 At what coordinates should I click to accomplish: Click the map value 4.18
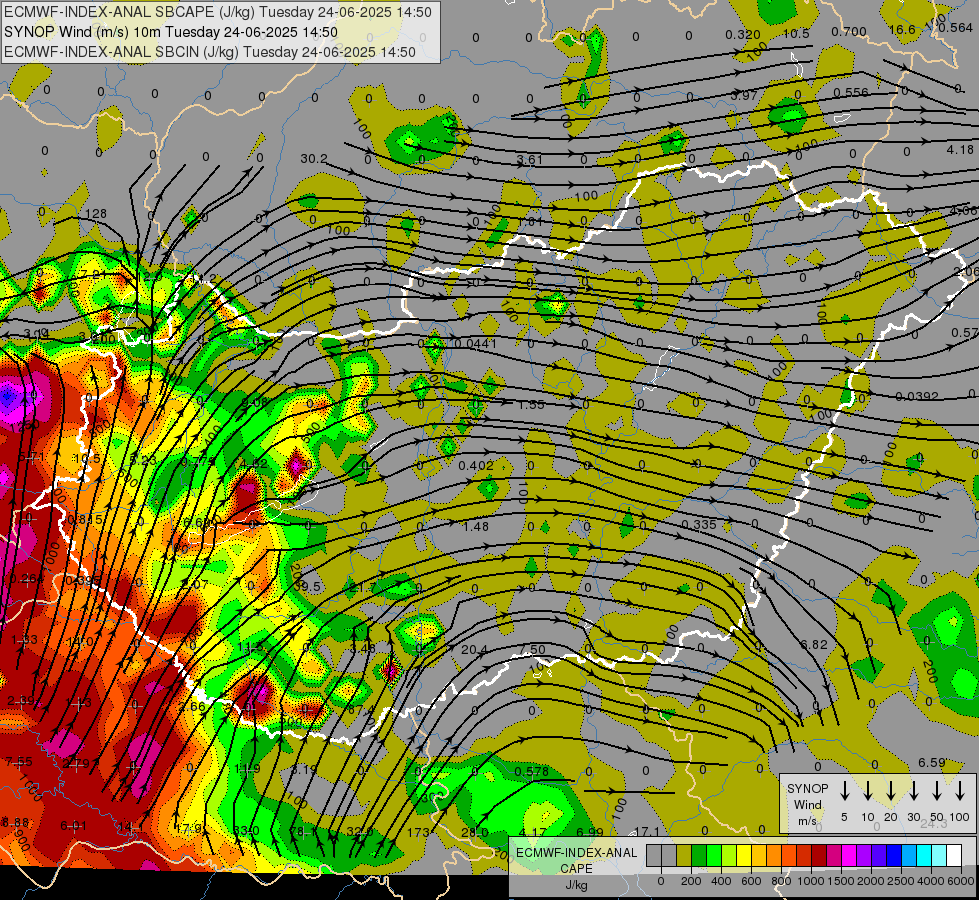(x=960, y=149)
